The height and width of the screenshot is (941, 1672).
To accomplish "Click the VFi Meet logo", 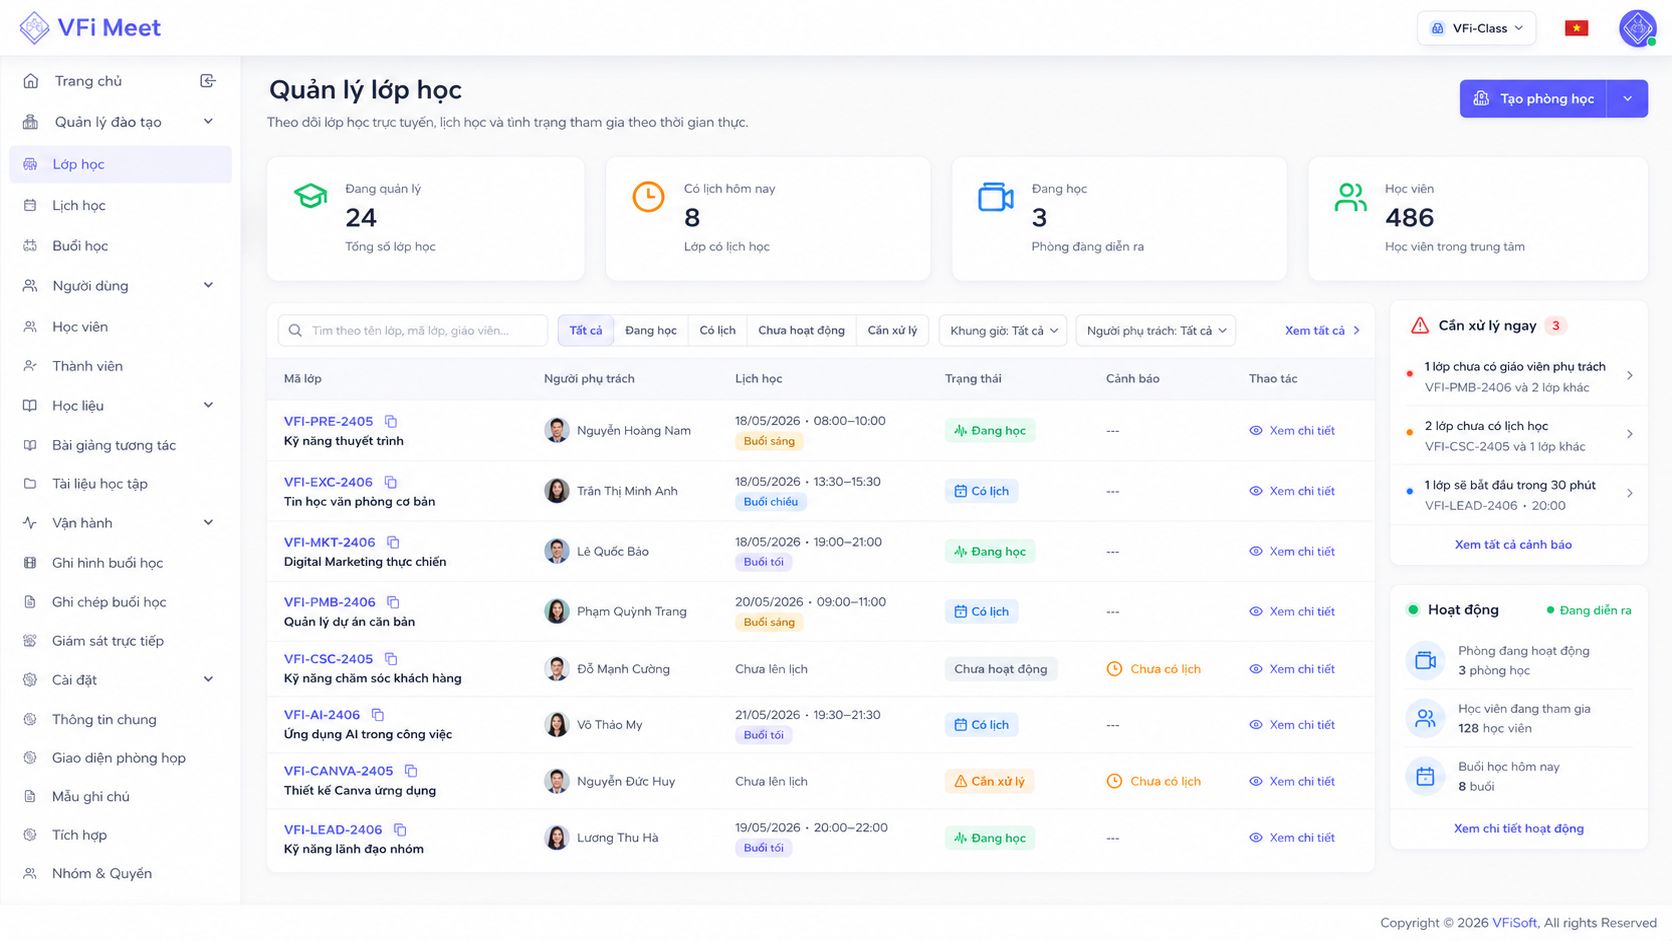I will pos(90,28).
